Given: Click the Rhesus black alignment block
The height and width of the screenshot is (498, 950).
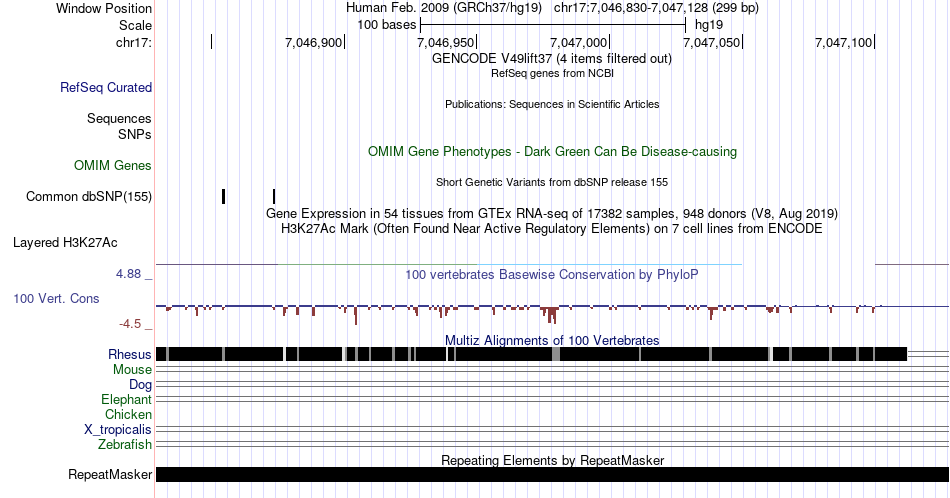Looking at the screenshot, I should coord(531,354).
